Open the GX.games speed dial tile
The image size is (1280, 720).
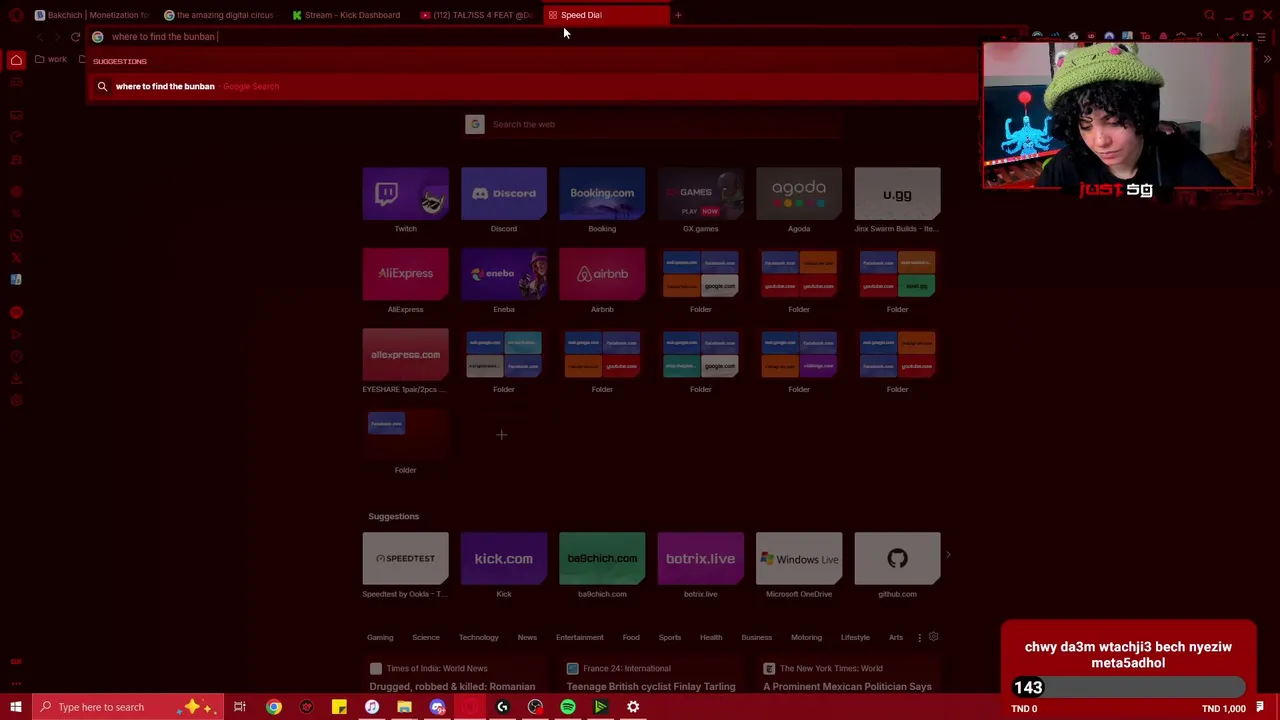point(700,194)
